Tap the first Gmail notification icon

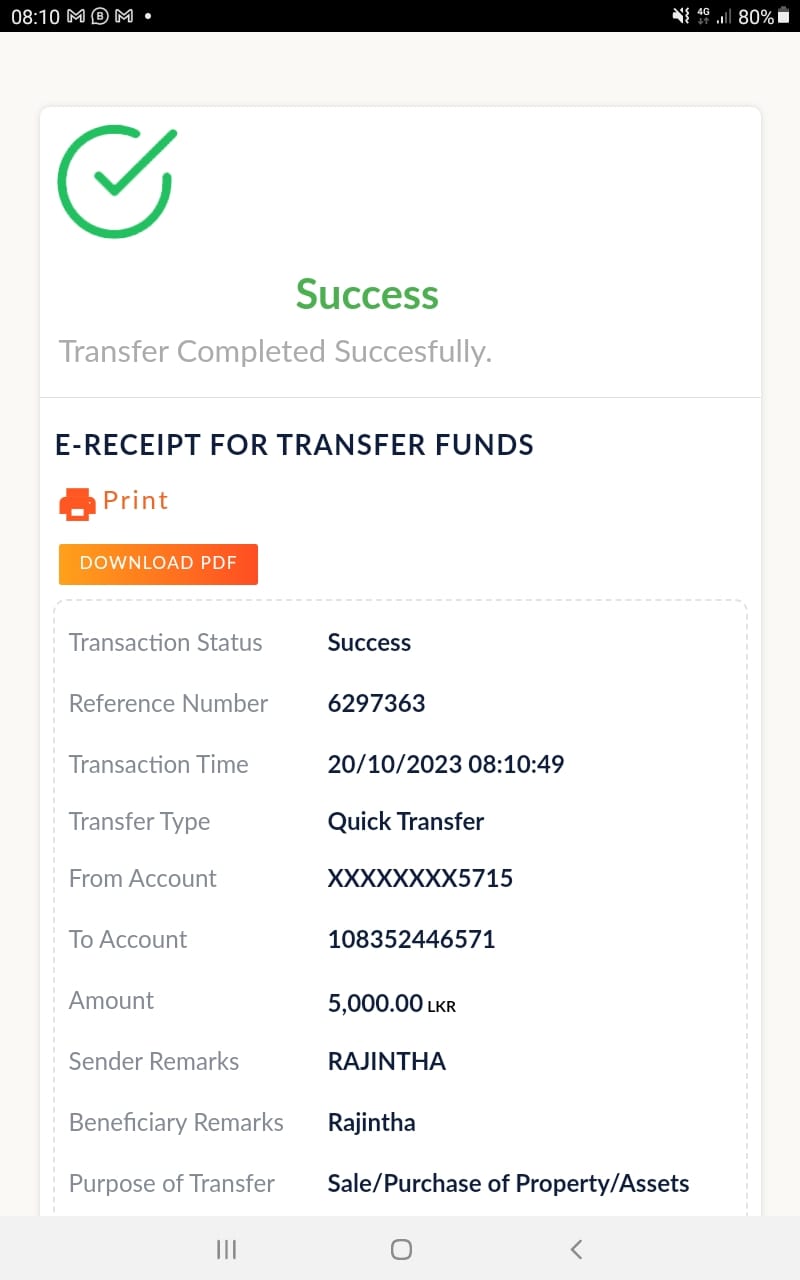tap(76, 17)
